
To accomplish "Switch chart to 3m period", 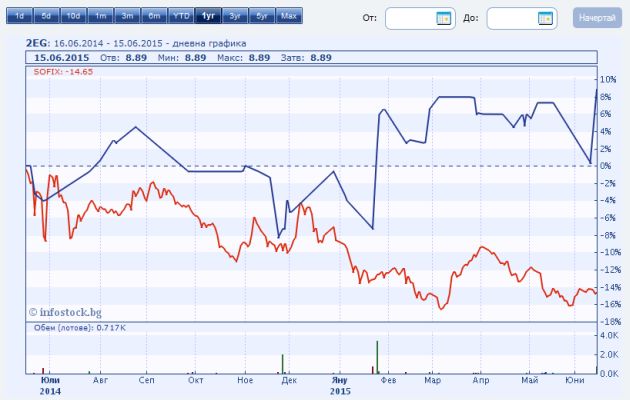I will pyautogui.click(x=127, y=17).
